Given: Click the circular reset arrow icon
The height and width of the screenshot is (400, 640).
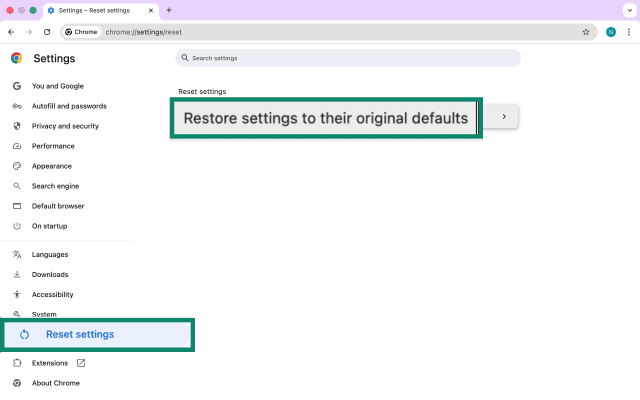Looking at the screenshot, I should pyautogui.click(x=24, y=335).
